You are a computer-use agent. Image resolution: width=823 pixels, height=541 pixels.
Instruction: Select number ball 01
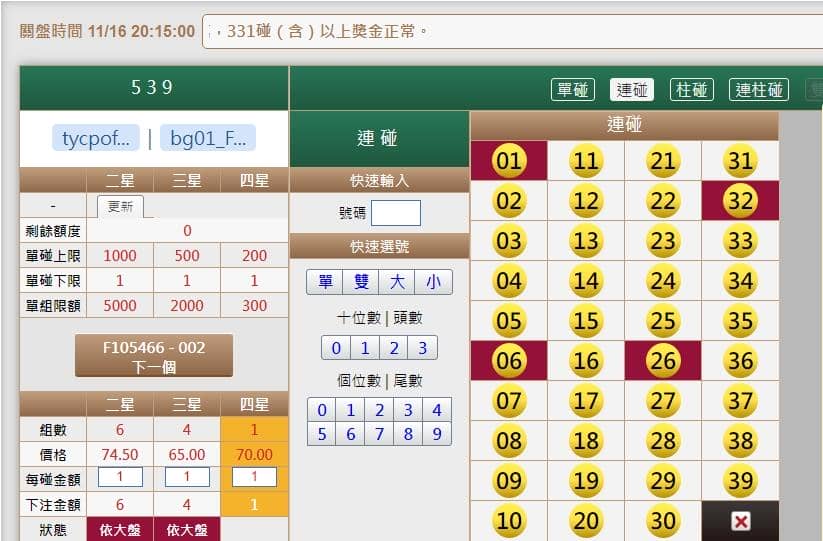pos(509,161)
